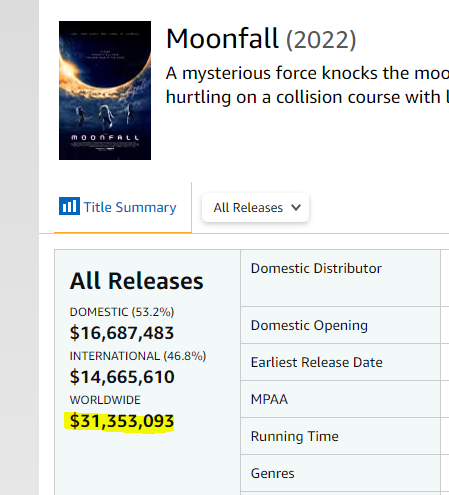Viewport: 449px width, 495px height.
Task: Open the Moonfall movie poster thumbnail
Action: (105, 90)
